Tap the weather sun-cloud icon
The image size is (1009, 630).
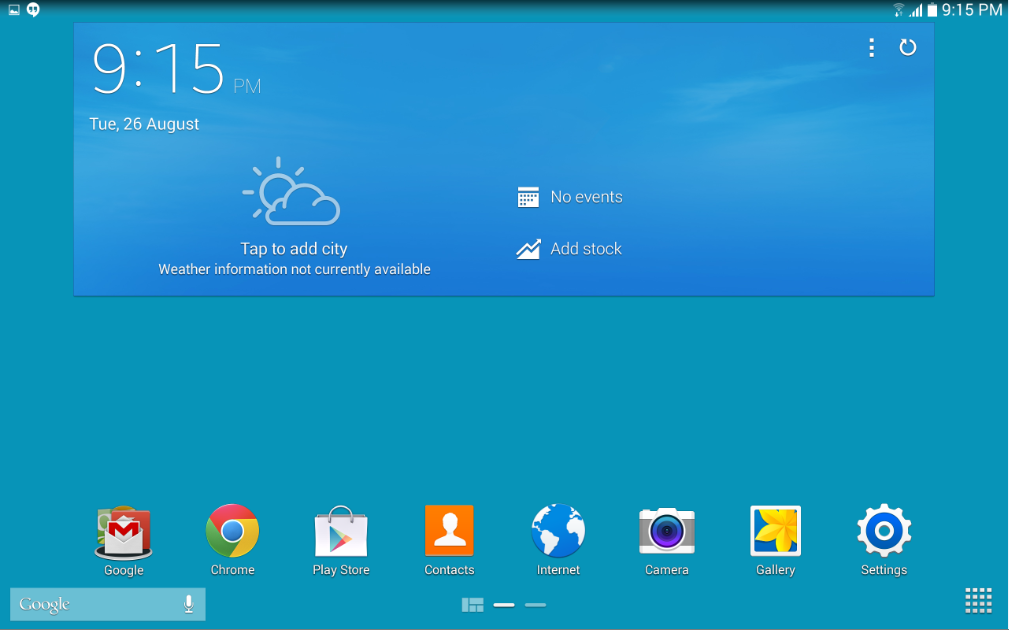291,191
